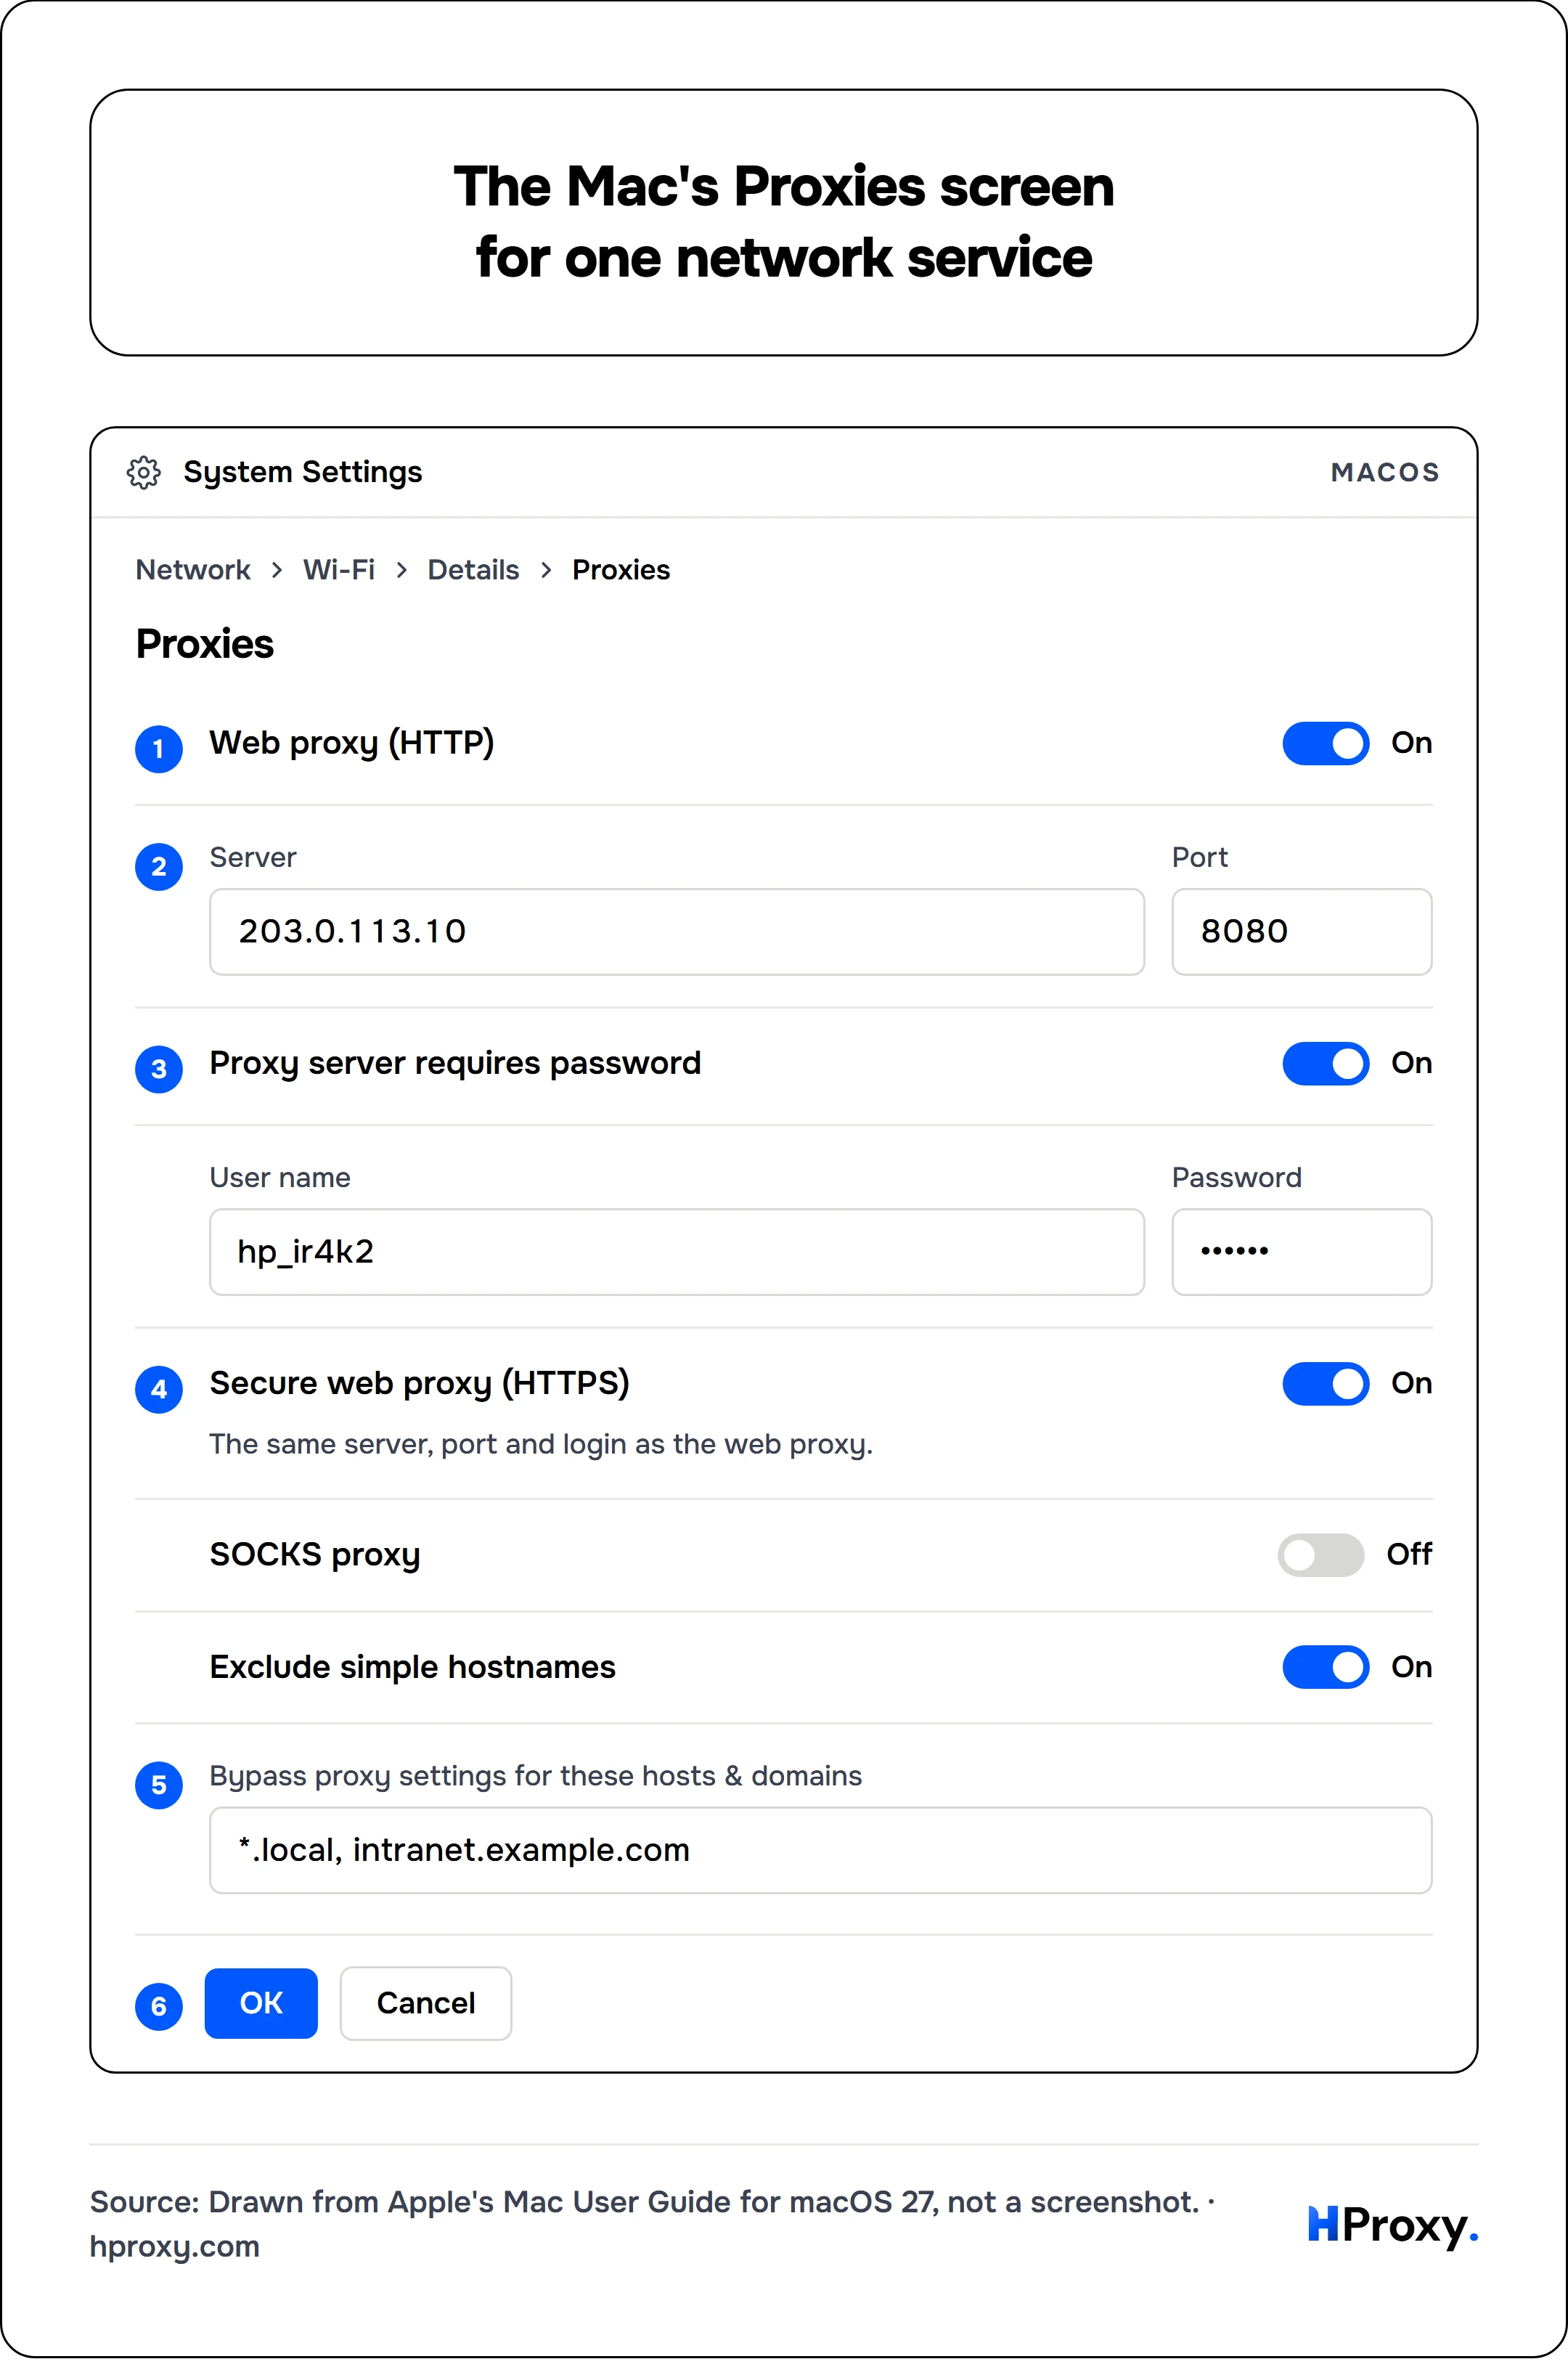Screen dimensions: 1568x2359
Task: Click the System Settings gear icon
Action: tap(144, 472)
